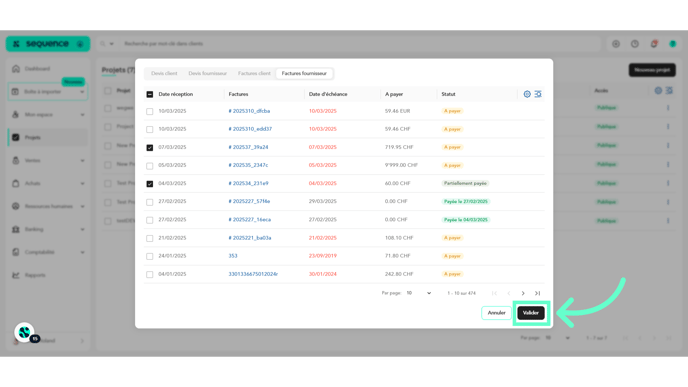Sort by Date réception column header

coord(176,94)
